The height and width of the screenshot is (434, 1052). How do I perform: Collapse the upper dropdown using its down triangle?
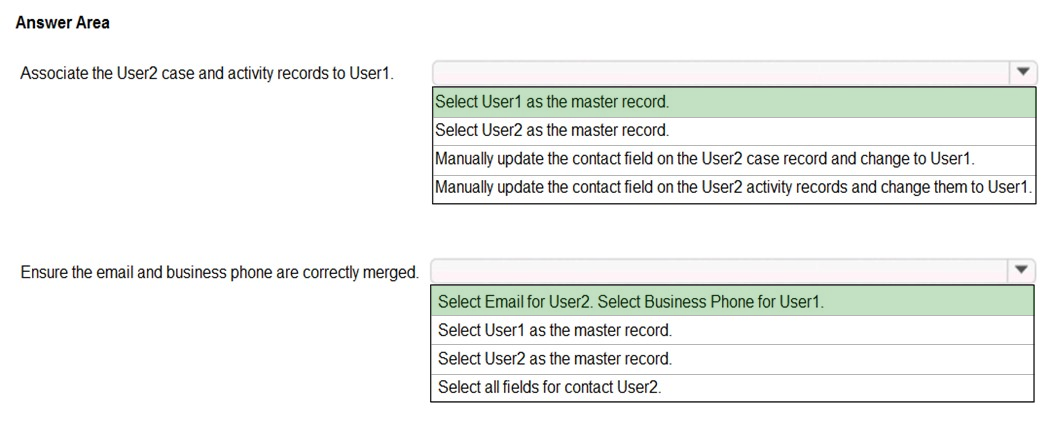point(1022,72)
